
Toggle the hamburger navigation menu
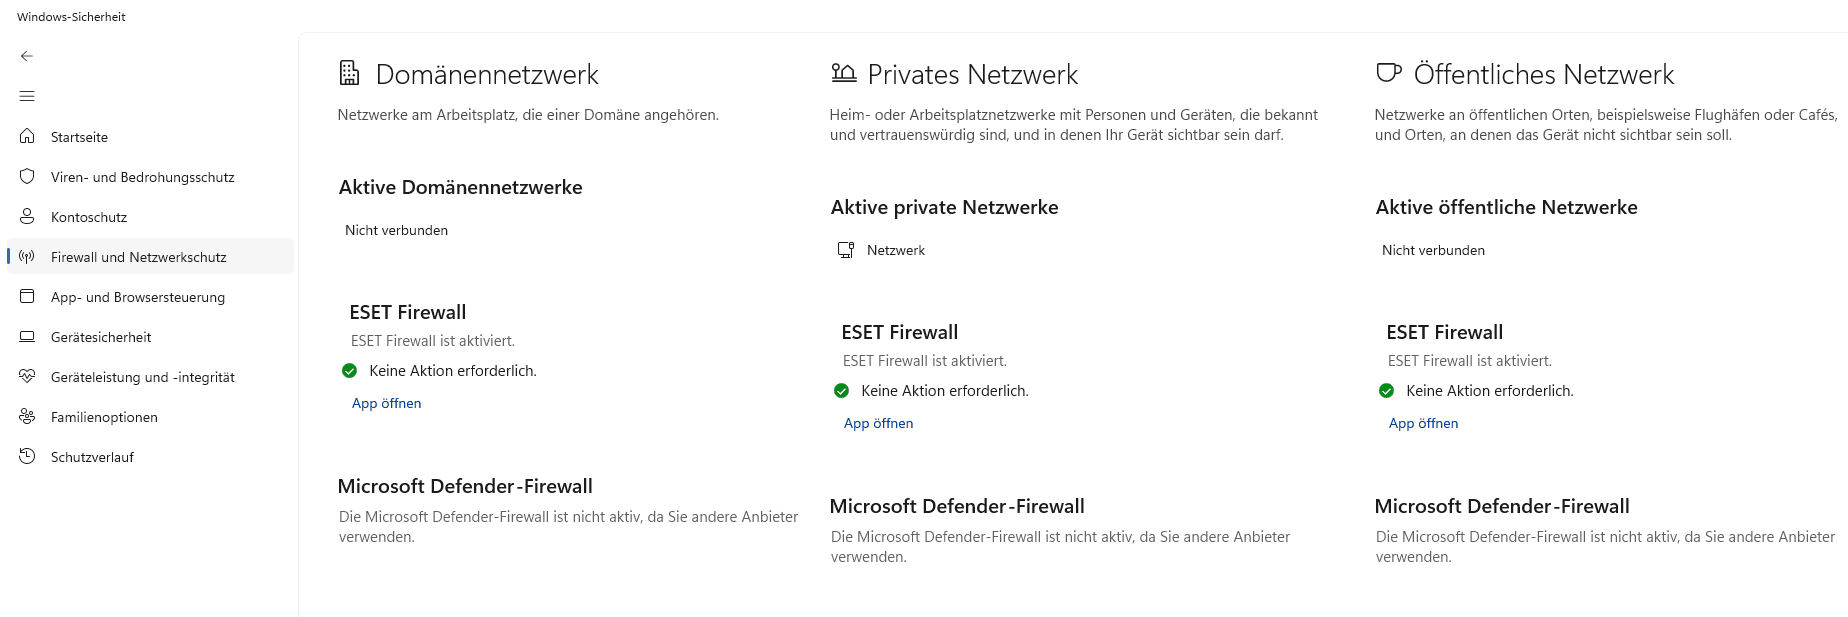point(27,96)
